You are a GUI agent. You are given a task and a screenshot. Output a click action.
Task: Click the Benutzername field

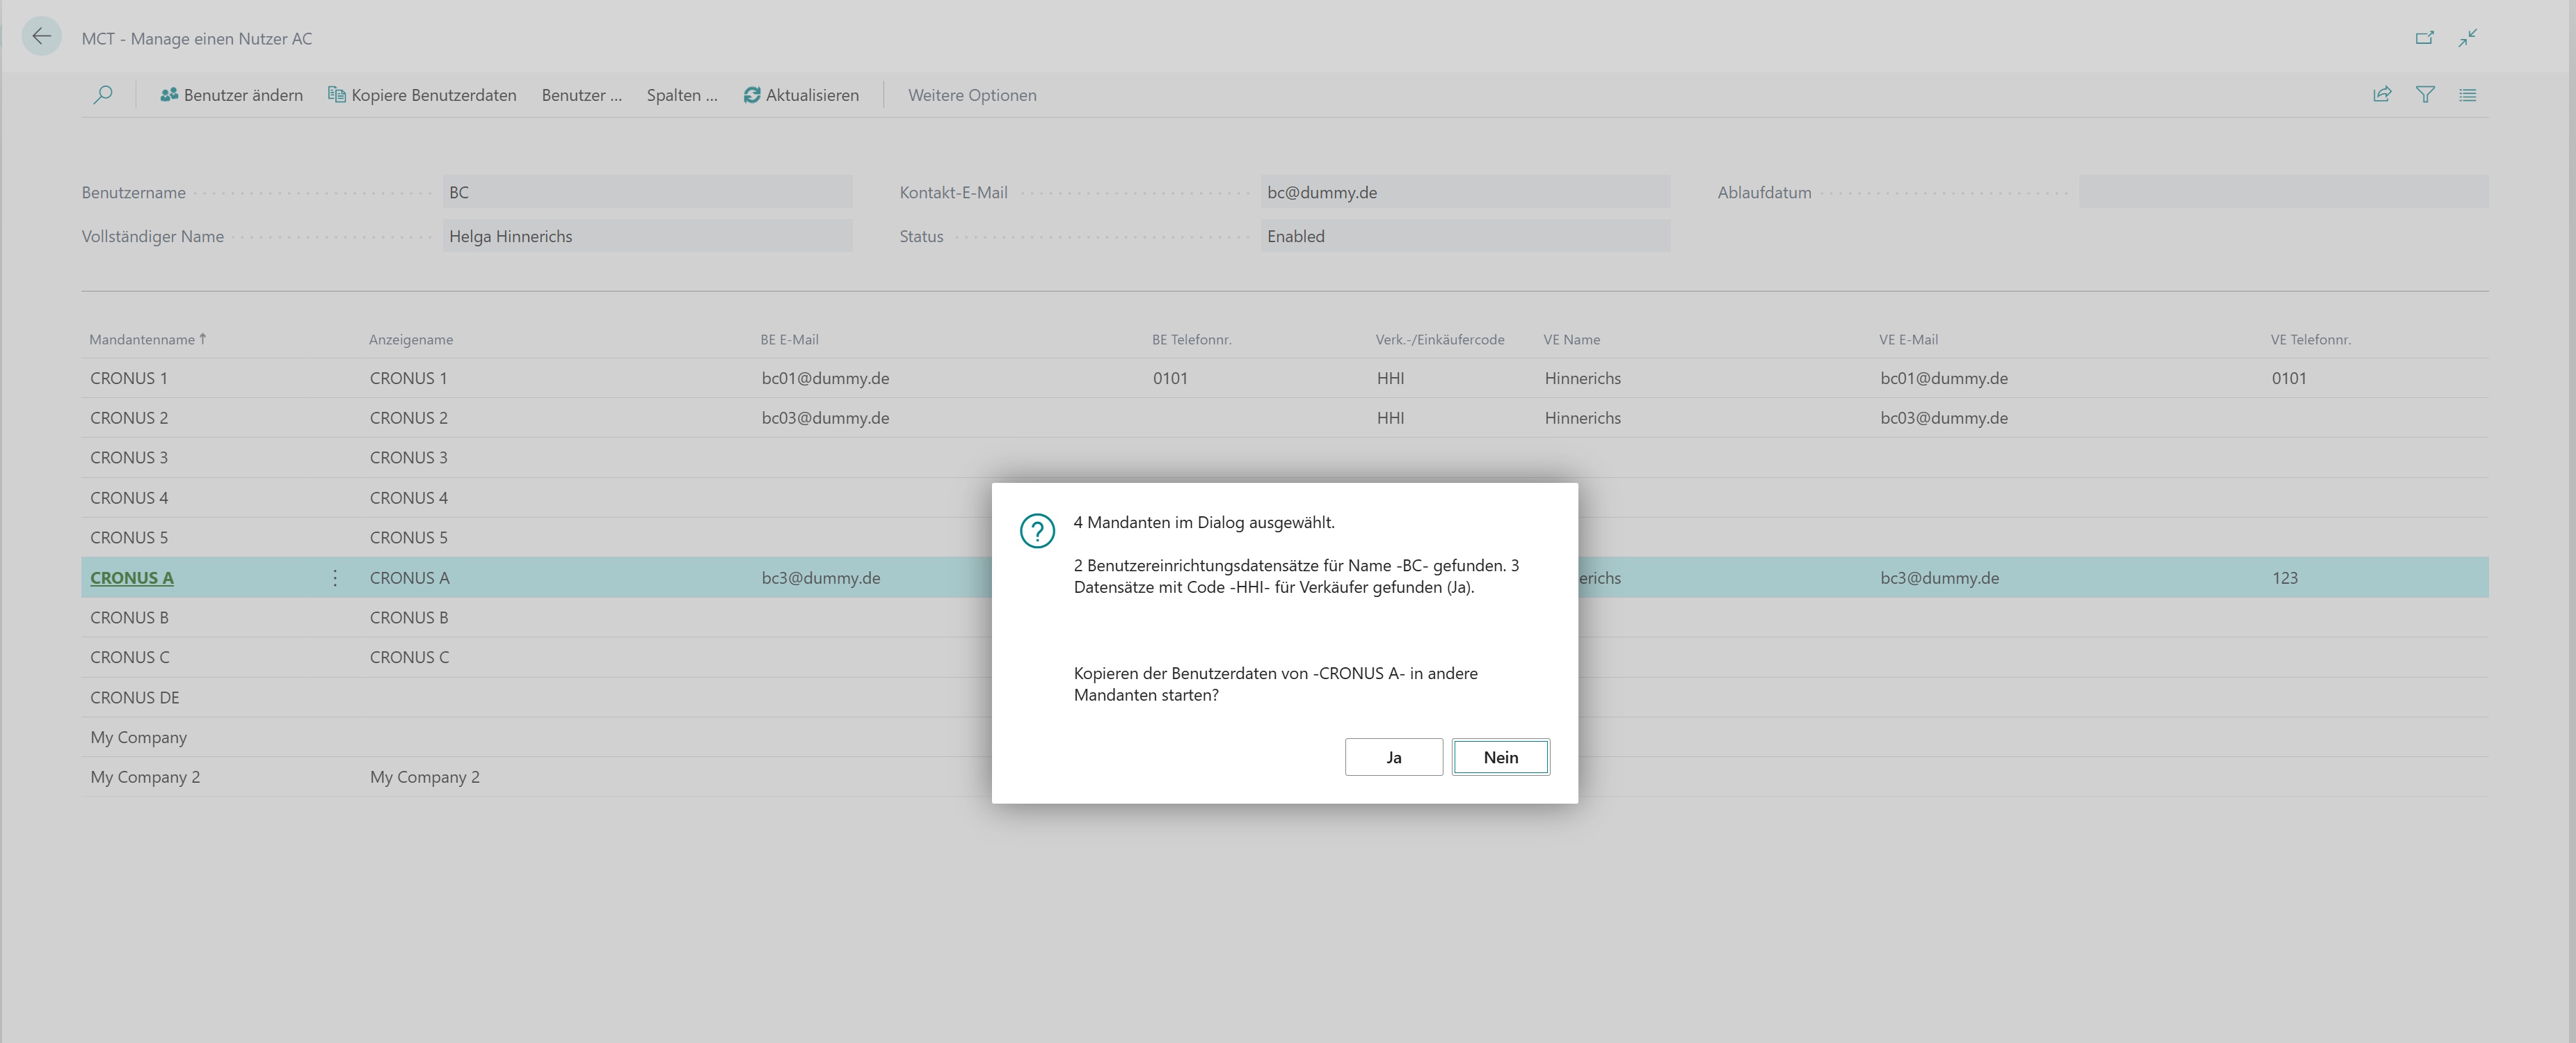pyautogui.click(x=647, y=192)
